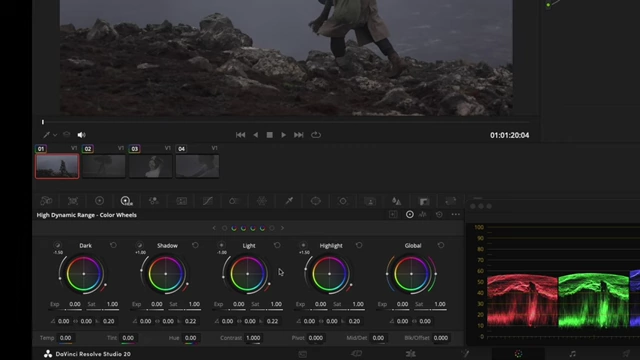Image resolution: width=640 pixels, height=360 pixels.
Task: Open the RGB Mixer palette
Action: [154, 201]
